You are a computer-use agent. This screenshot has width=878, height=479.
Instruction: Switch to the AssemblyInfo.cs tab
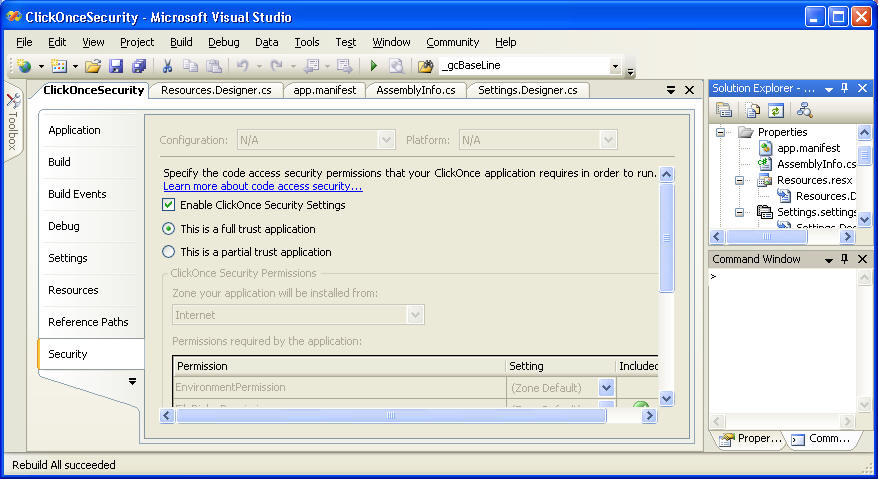pos(415,90)
